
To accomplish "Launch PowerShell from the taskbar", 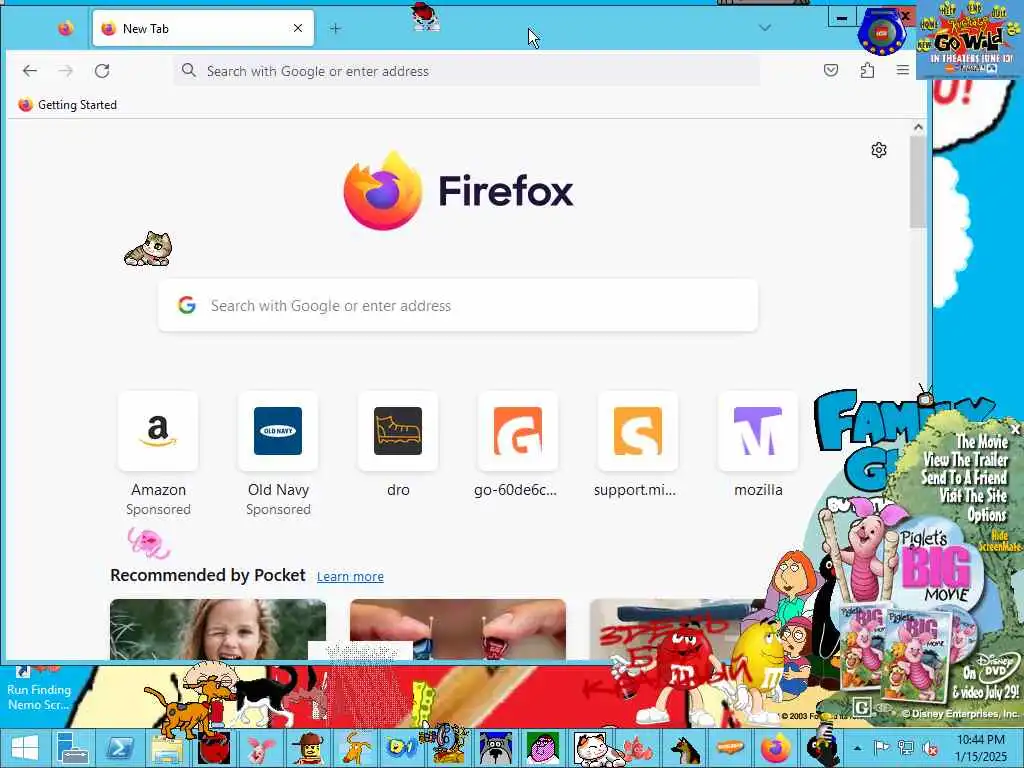I will pyautogui.click(x=120, y=748).
